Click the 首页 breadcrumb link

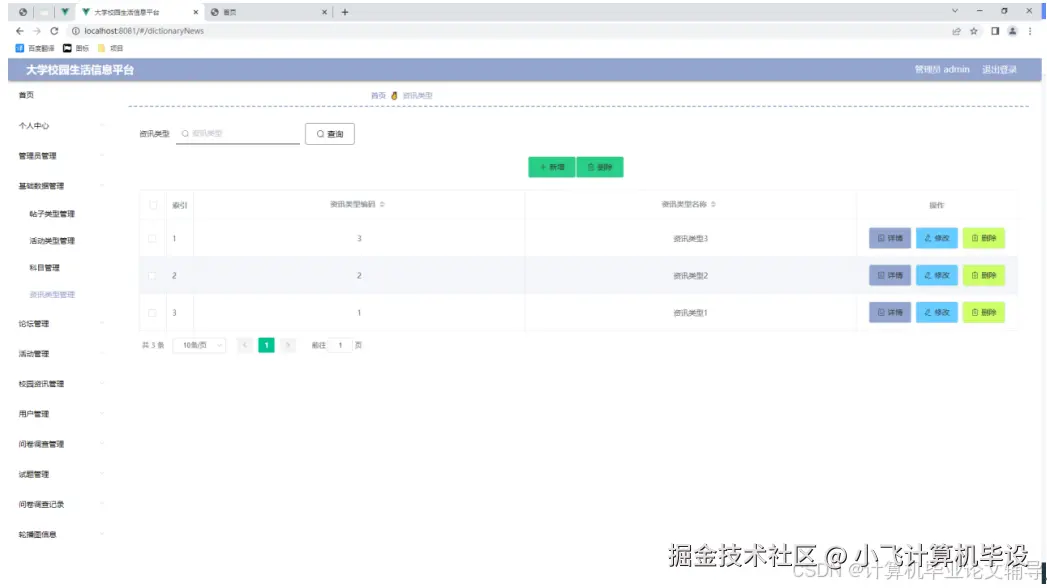(x=379, y=95)
